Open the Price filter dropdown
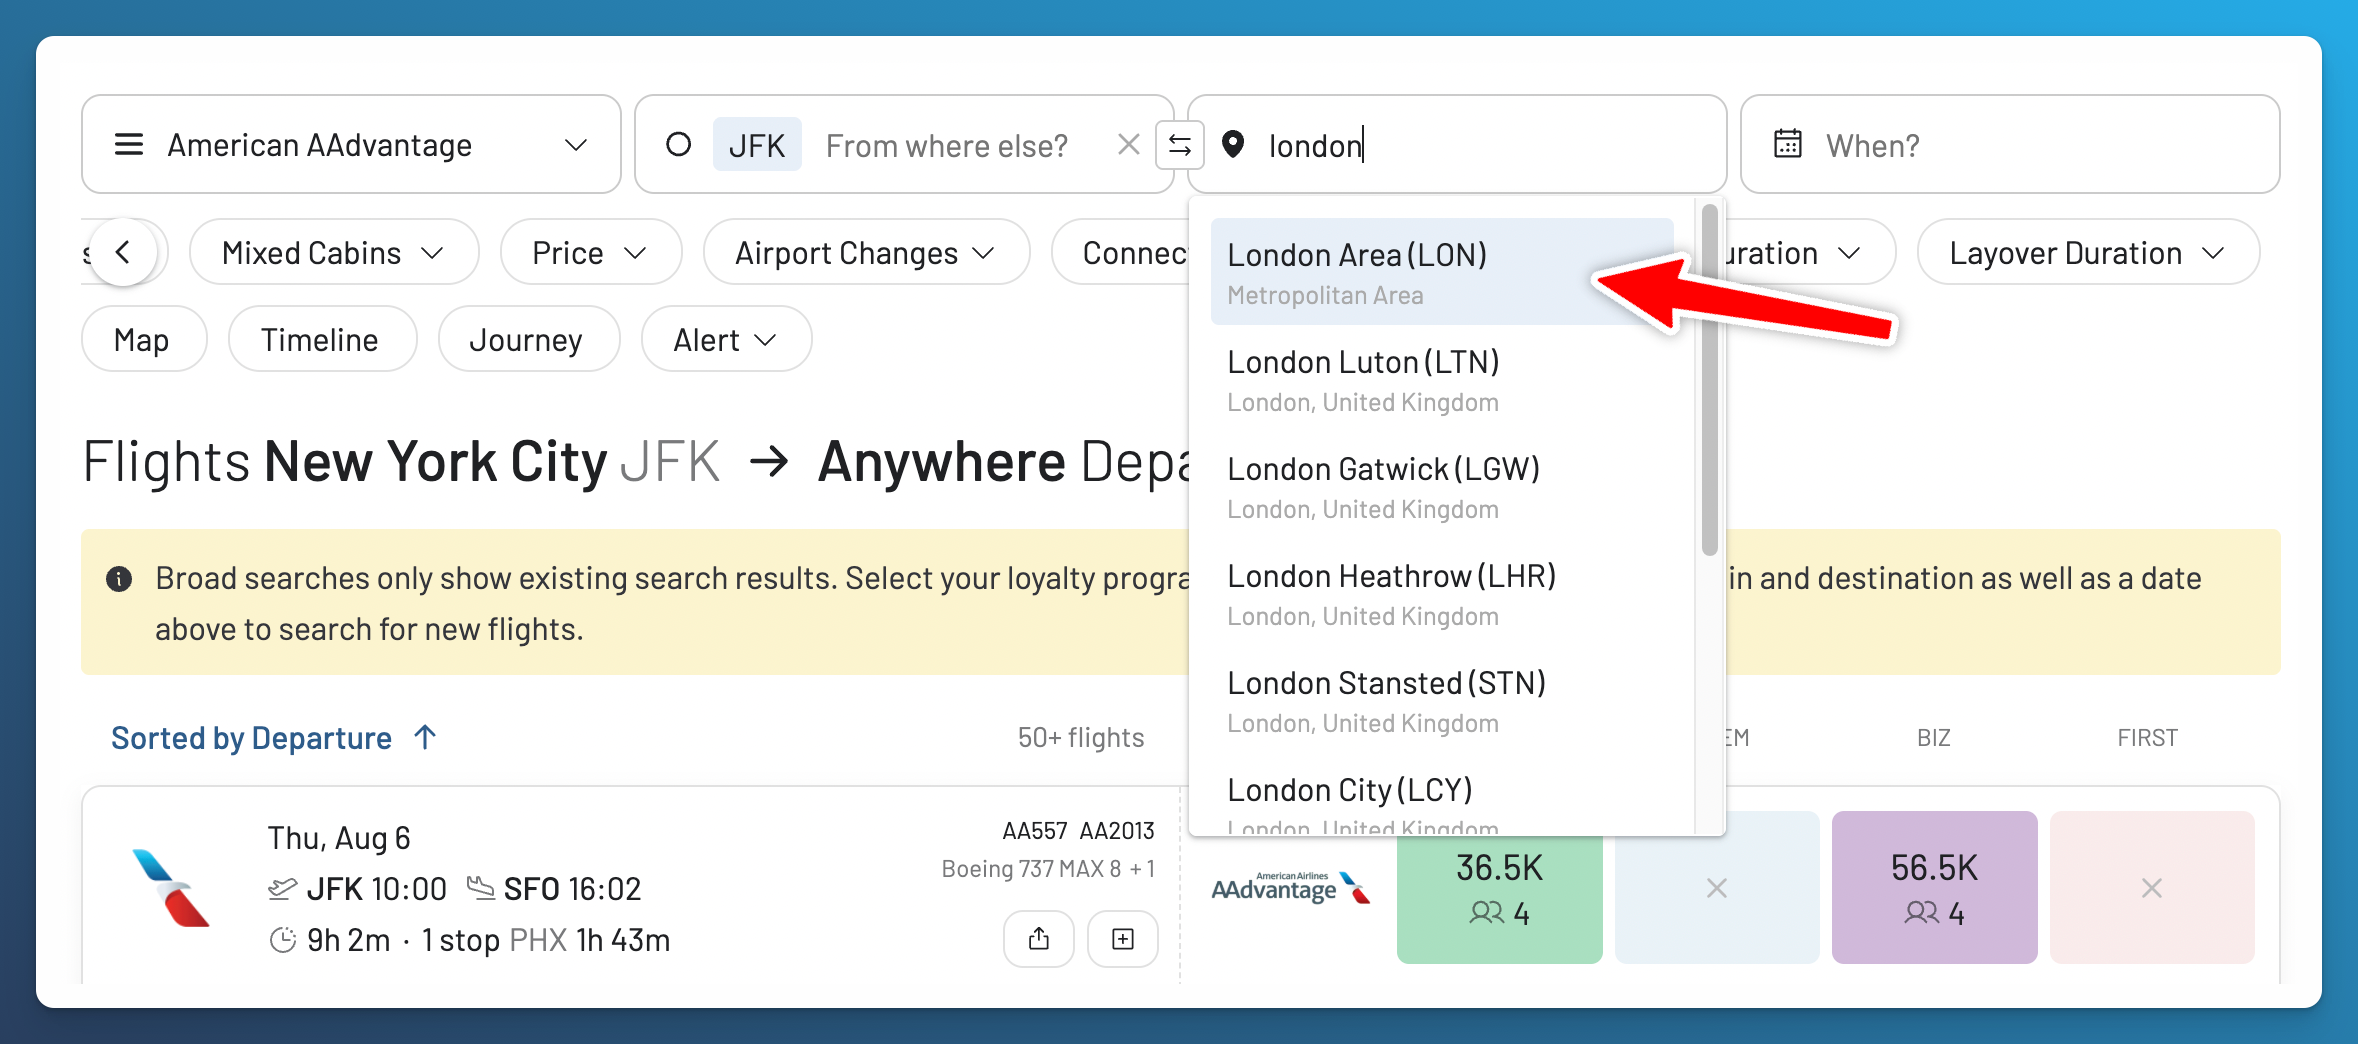This screenshot has width=2358, height=1044. [x=591, y=253]
